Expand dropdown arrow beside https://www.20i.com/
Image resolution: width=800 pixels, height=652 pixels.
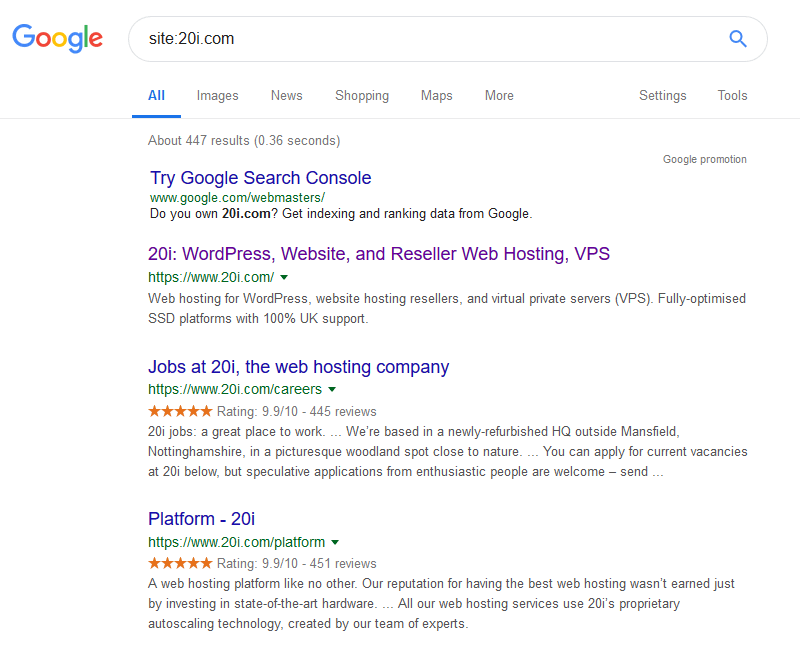284,278
